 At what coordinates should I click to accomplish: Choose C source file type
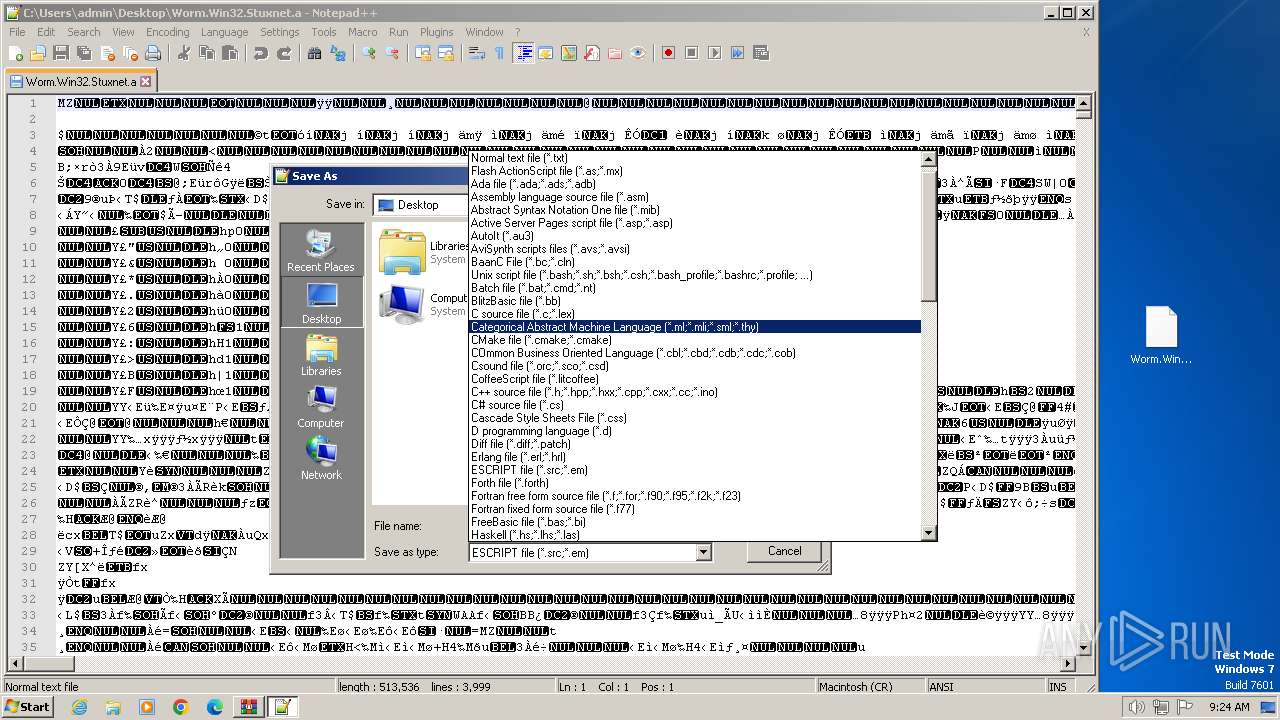click(x=695, y=314)
